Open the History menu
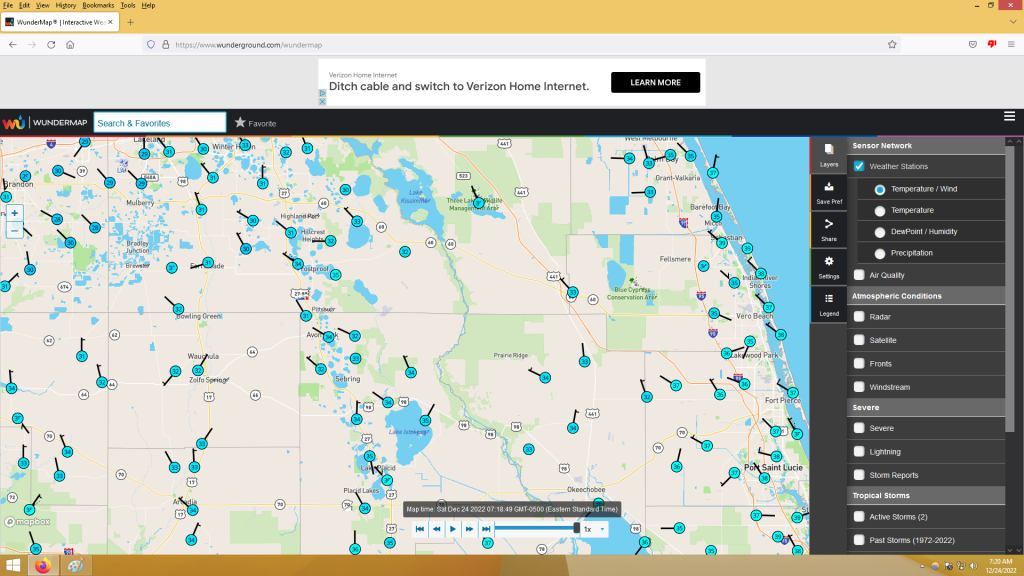The width and height of the screenshot is (1024, 576). [x=65, y=5]
